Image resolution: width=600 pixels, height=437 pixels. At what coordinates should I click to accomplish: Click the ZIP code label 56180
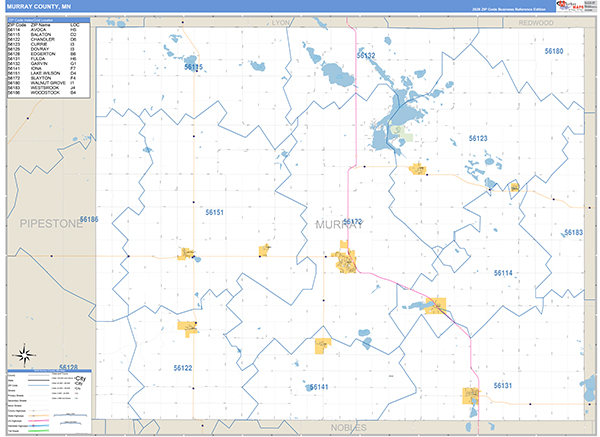pos(553,51)
